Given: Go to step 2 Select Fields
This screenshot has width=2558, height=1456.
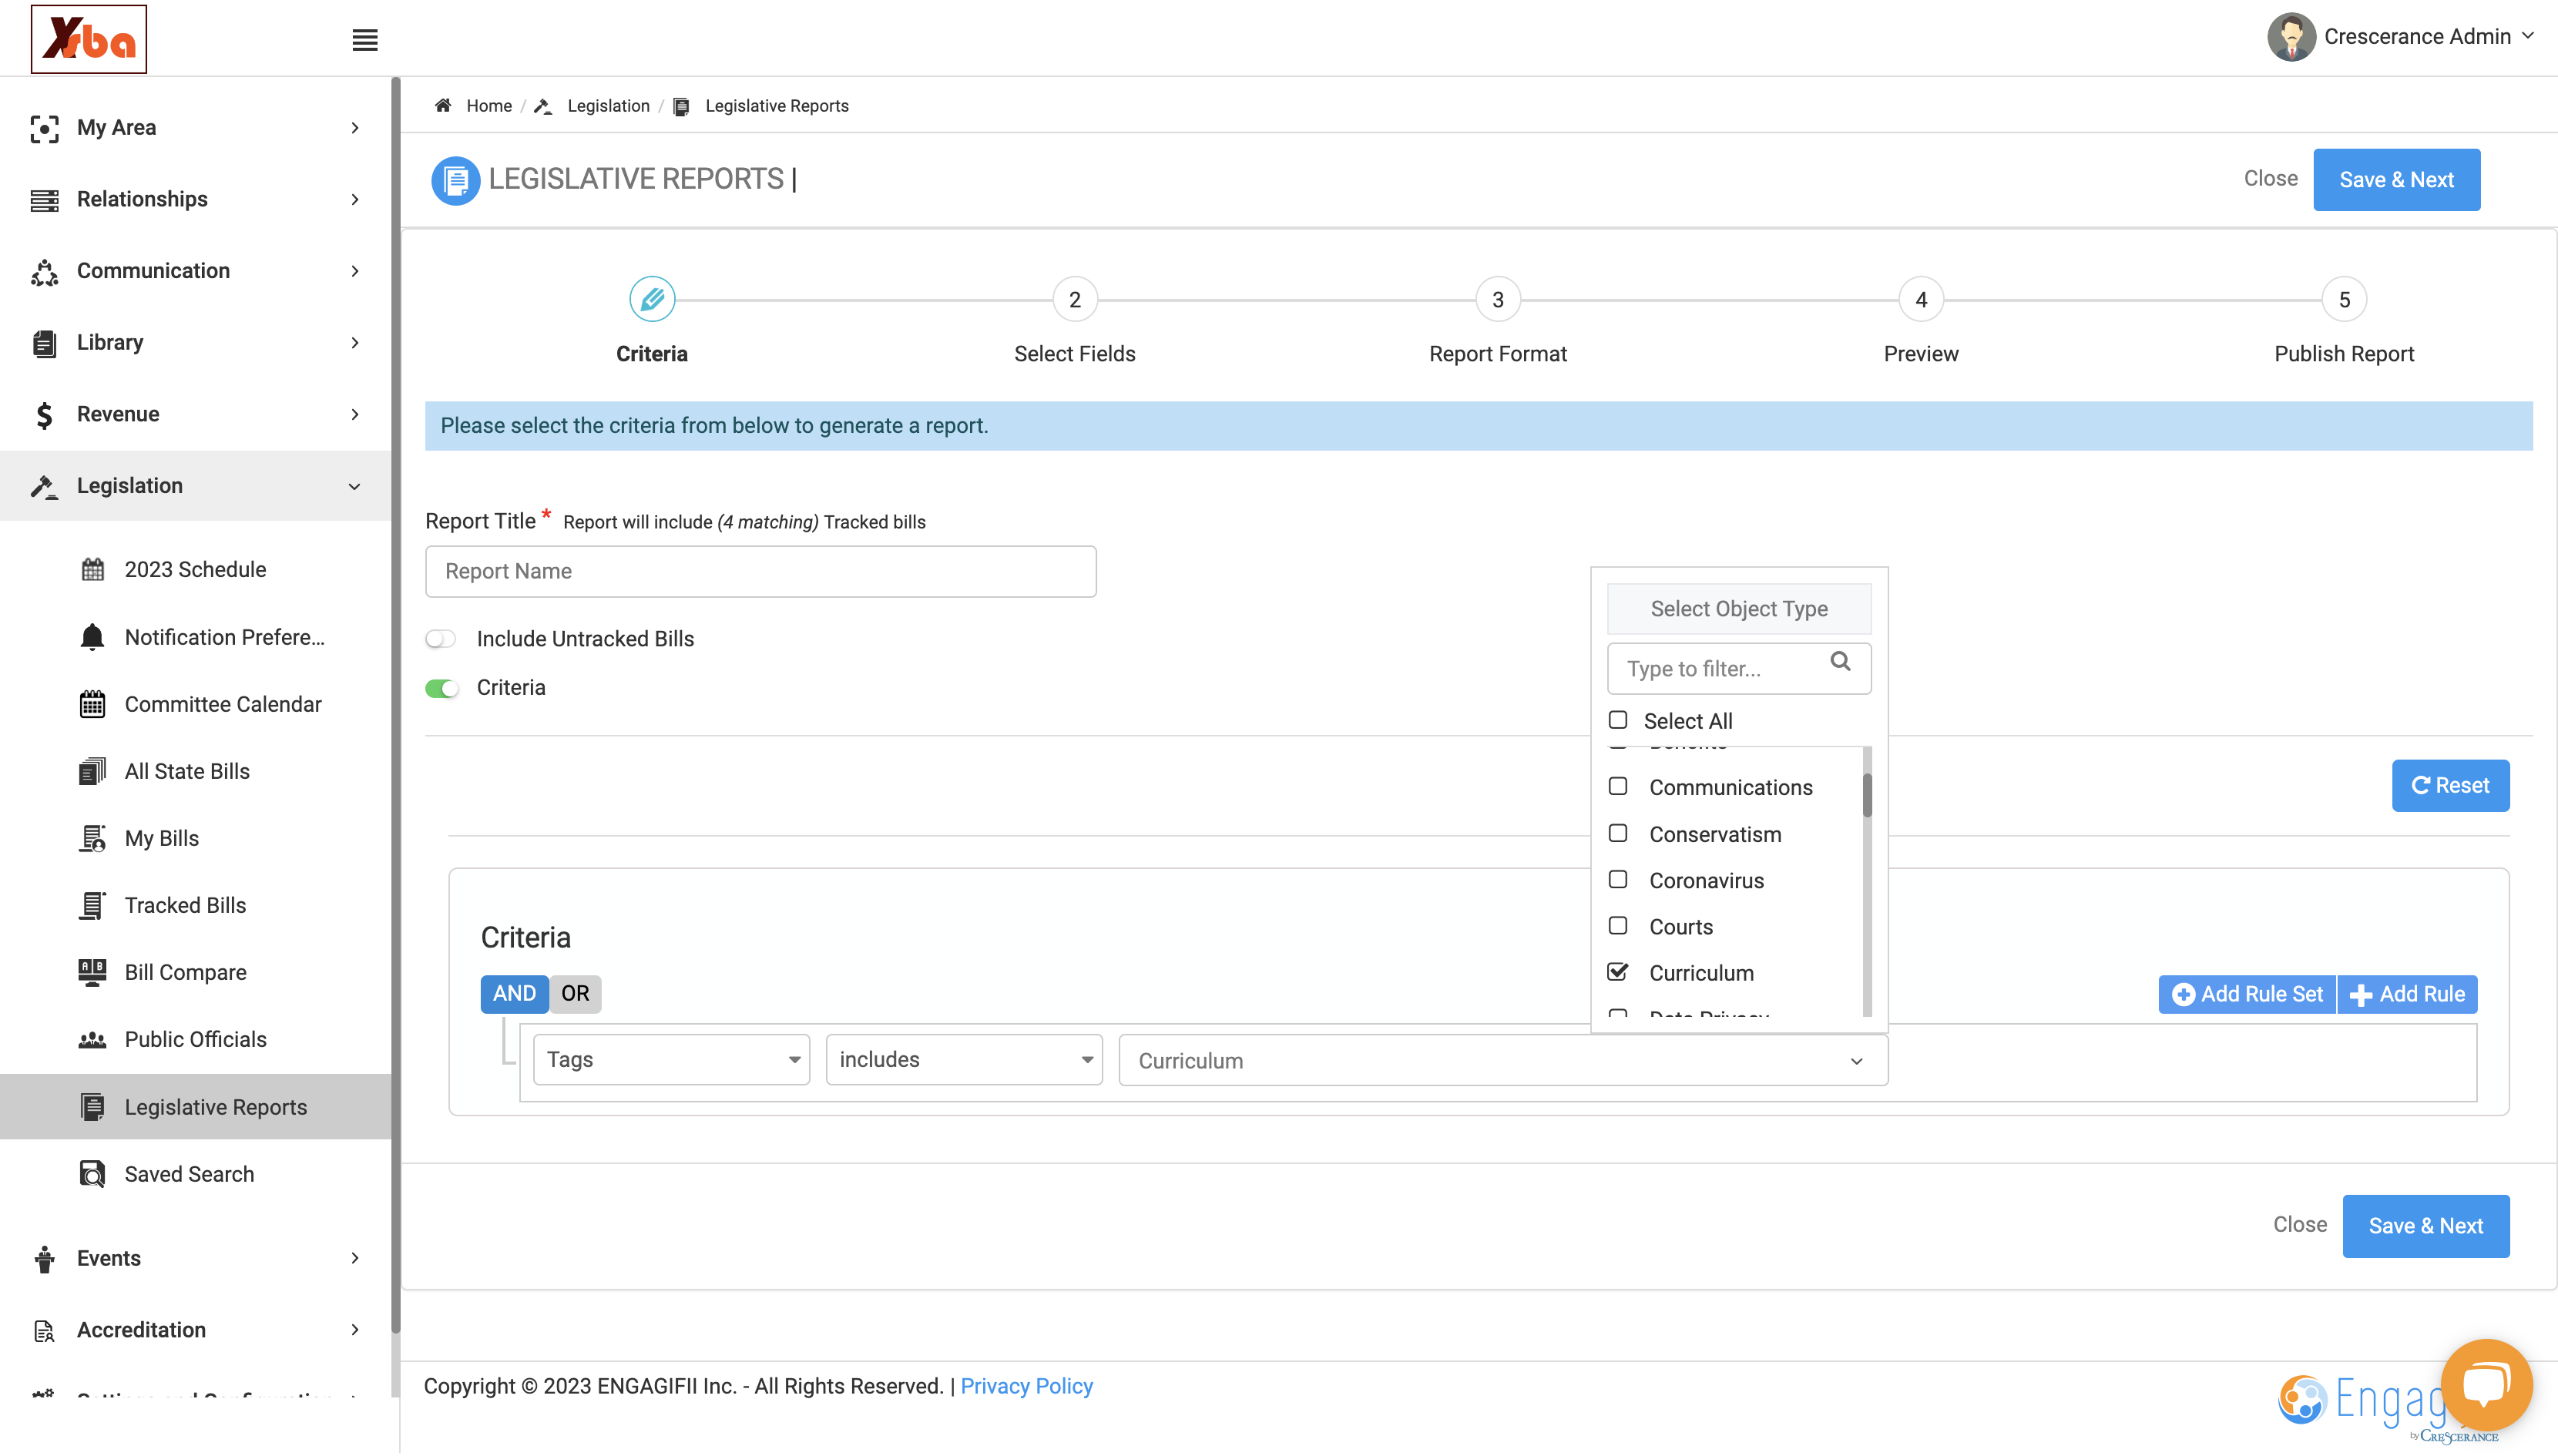Looking at the screenshot, I should 1075,299.
